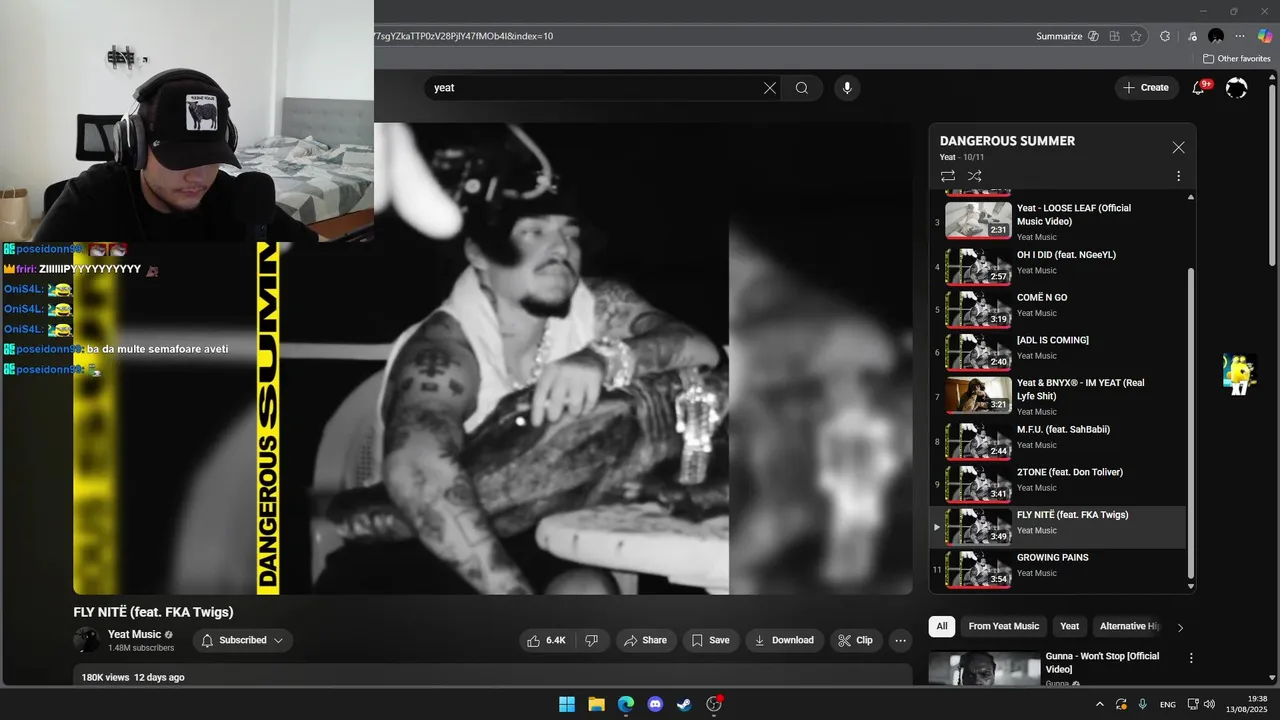Open the Edge profile avatar

coord(1216,36)
